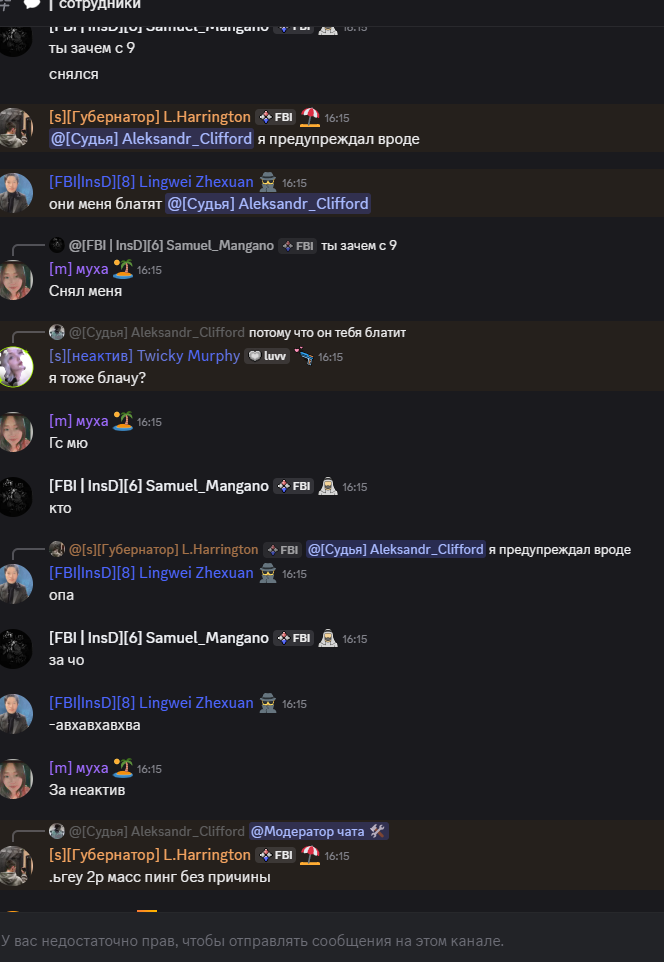Click the role icon next to Samuel_Mangano's кто message
Image resolution: width=664 pixels, height=962 pixels.
click(x=328, y=486)
